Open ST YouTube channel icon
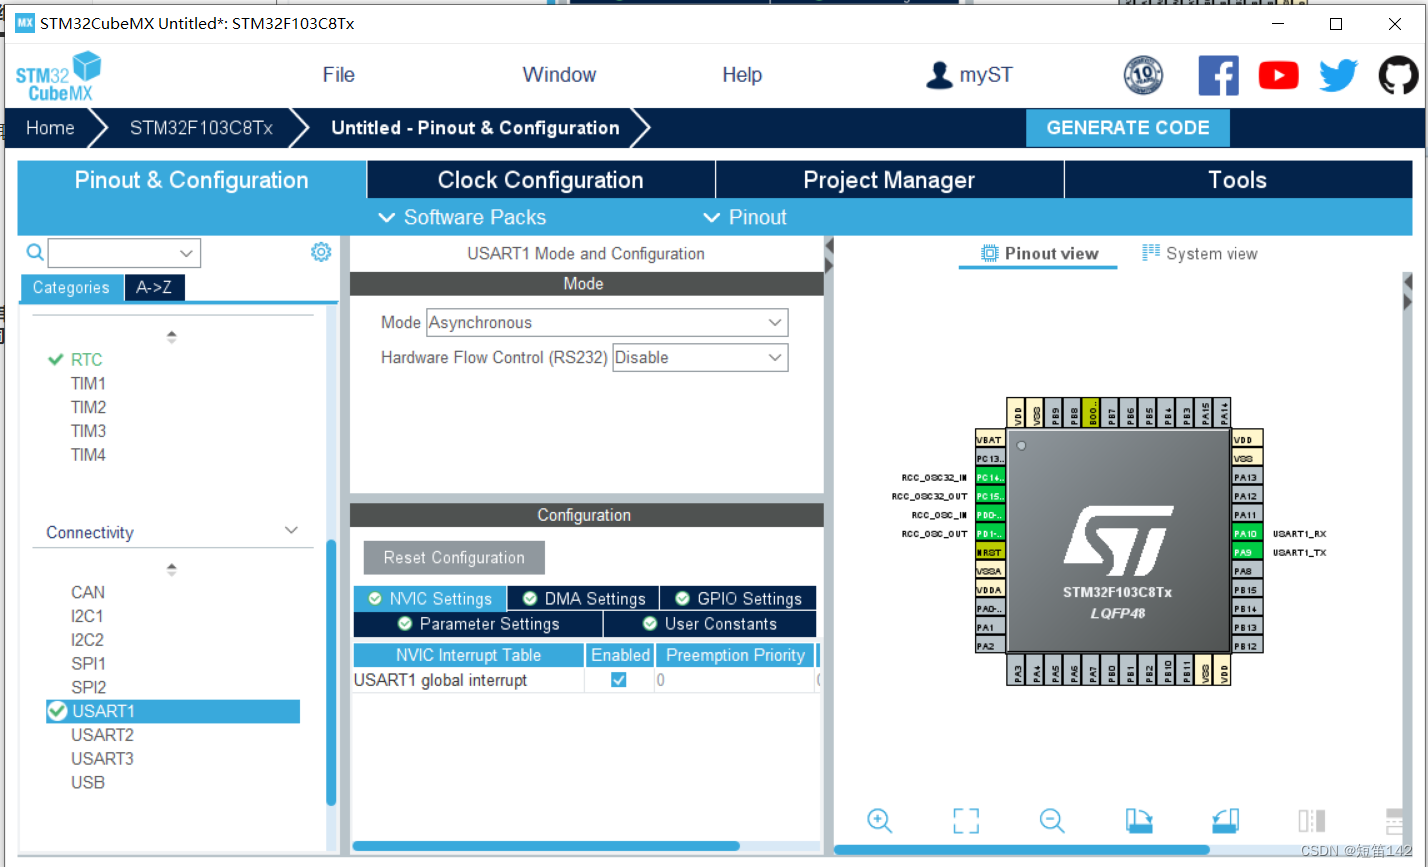 1279,75
